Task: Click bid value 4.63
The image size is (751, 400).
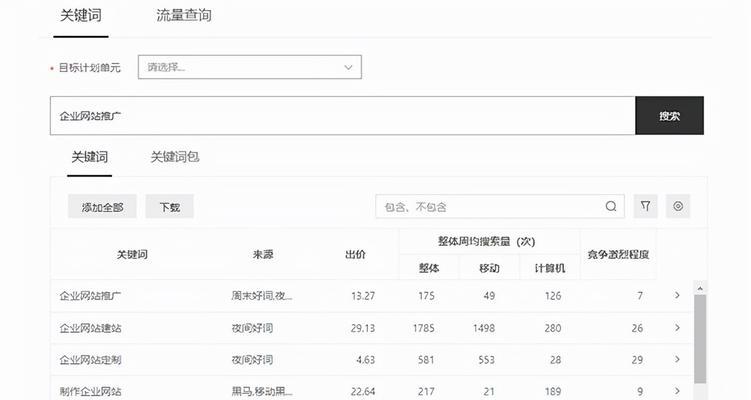Action: [365, 360]
